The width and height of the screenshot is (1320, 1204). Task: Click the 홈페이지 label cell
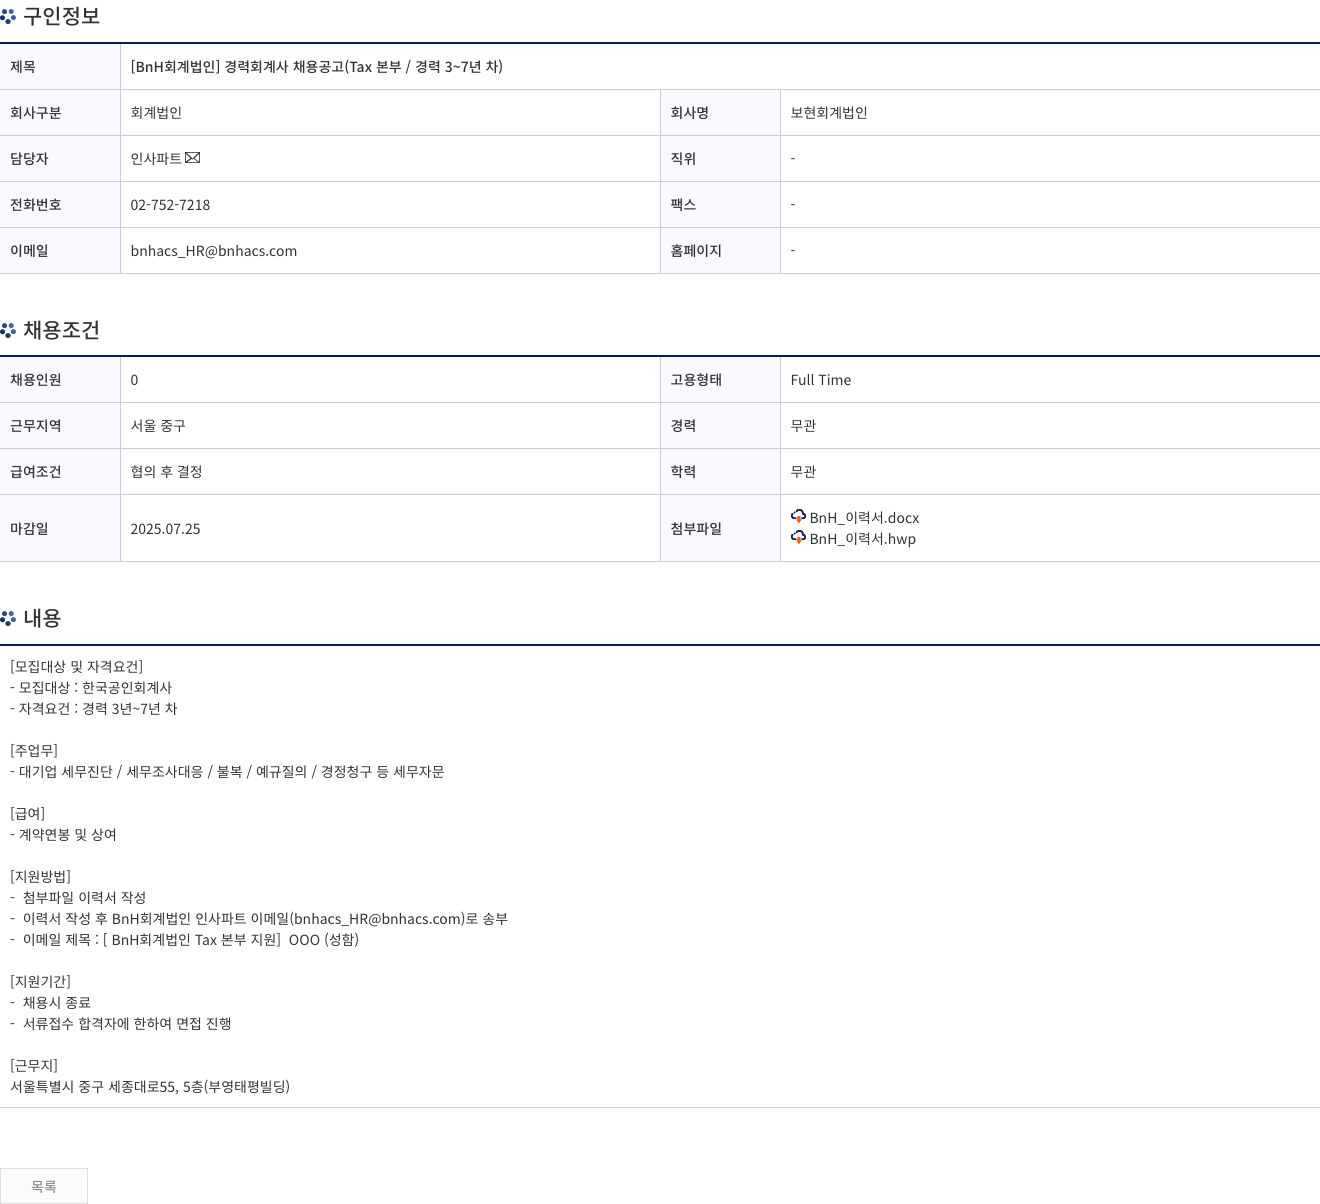click(720, 251)
